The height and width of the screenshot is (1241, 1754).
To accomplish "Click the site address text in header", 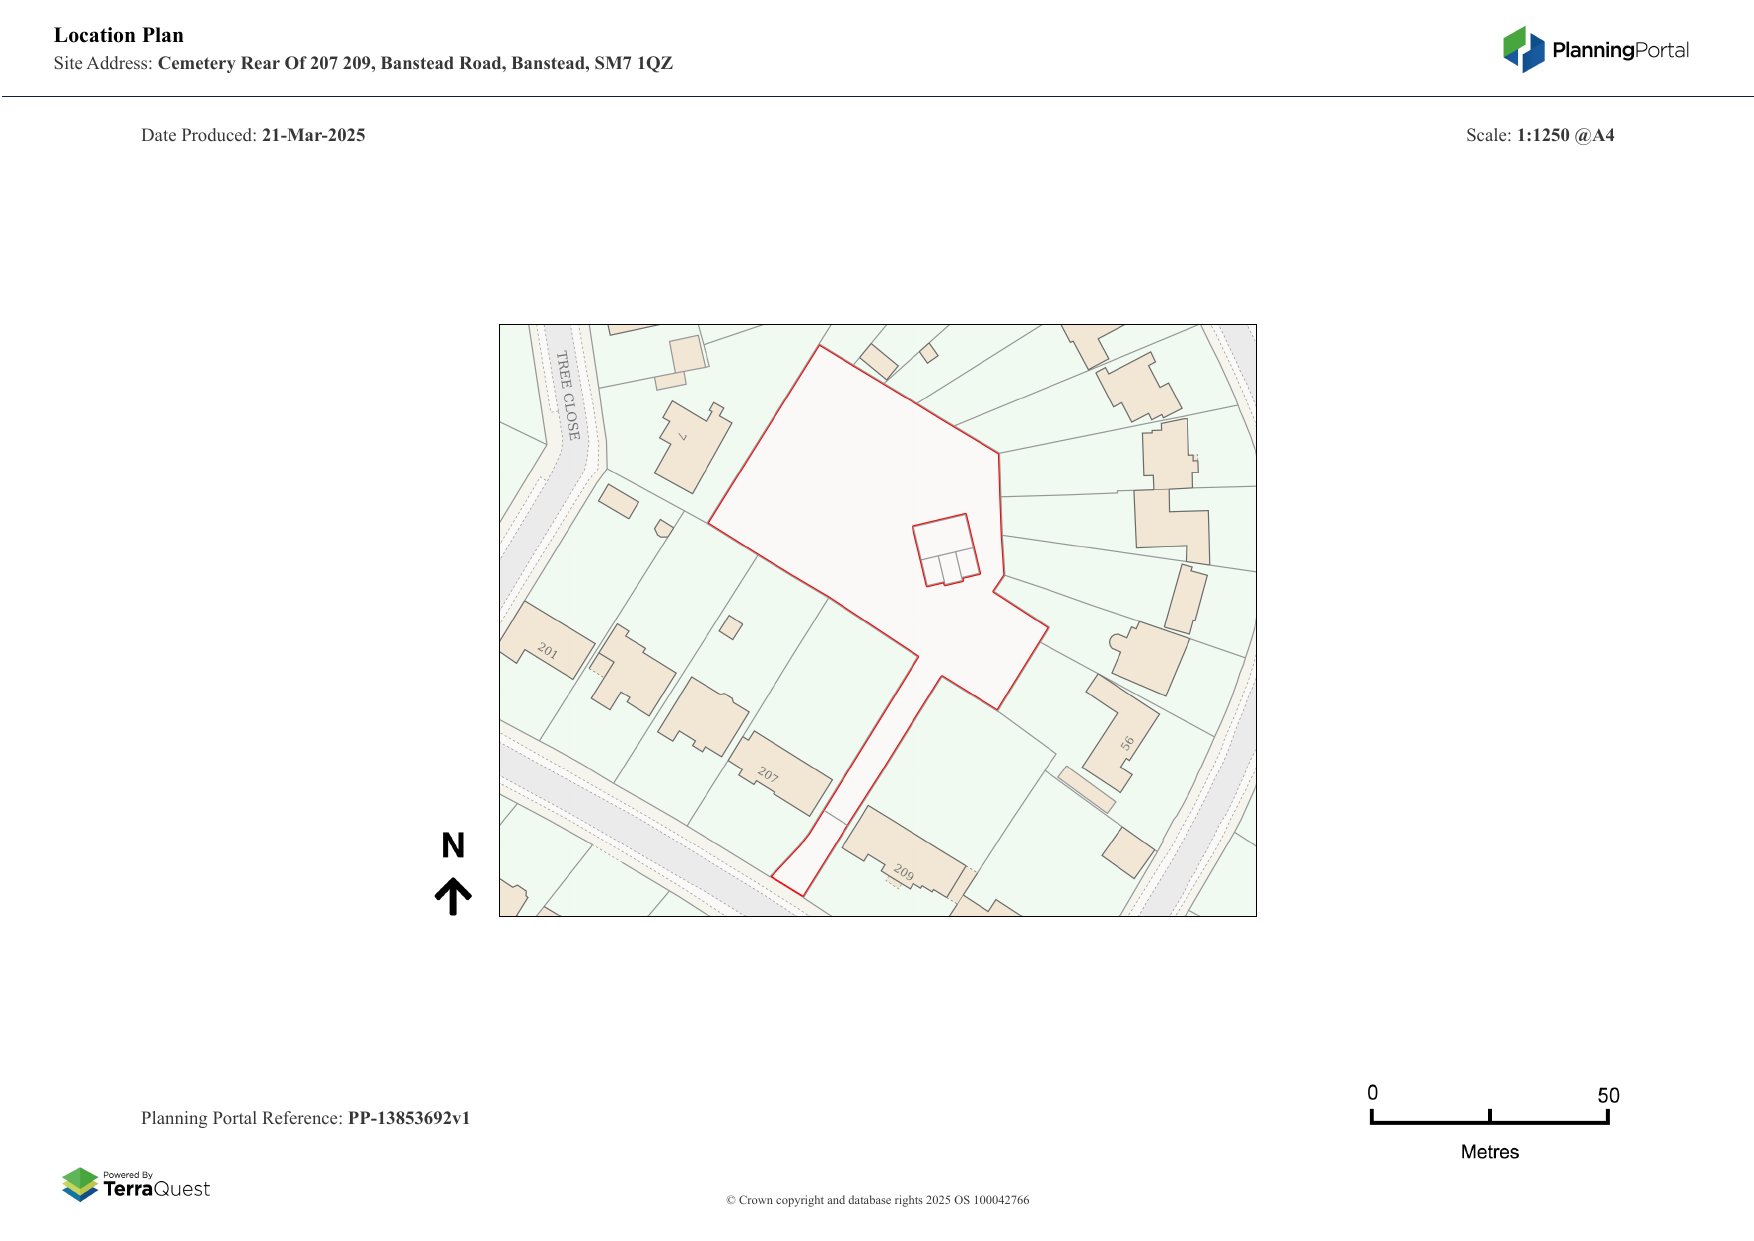I will point(415,63).
